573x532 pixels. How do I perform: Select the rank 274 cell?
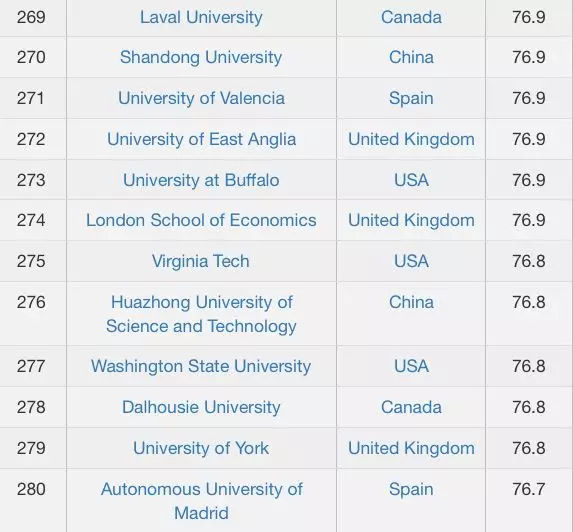(31, 220)
